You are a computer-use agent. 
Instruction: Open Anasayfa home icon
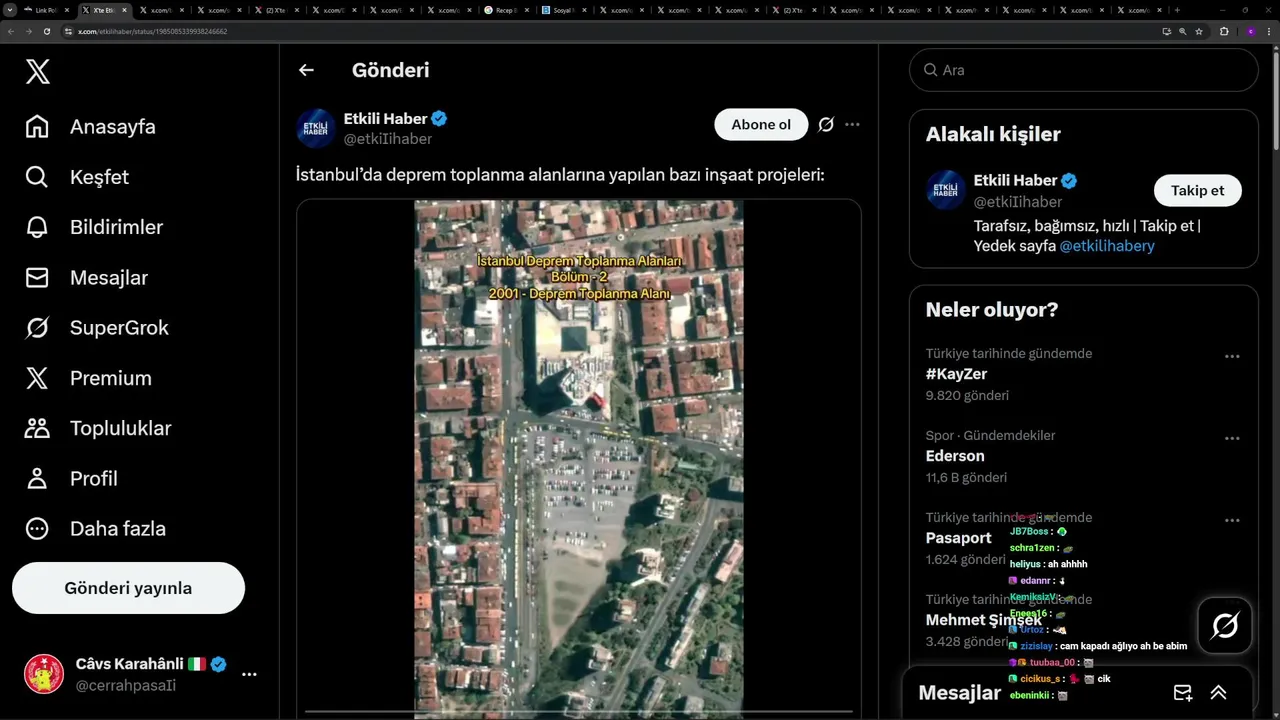(x=37, y=127)
